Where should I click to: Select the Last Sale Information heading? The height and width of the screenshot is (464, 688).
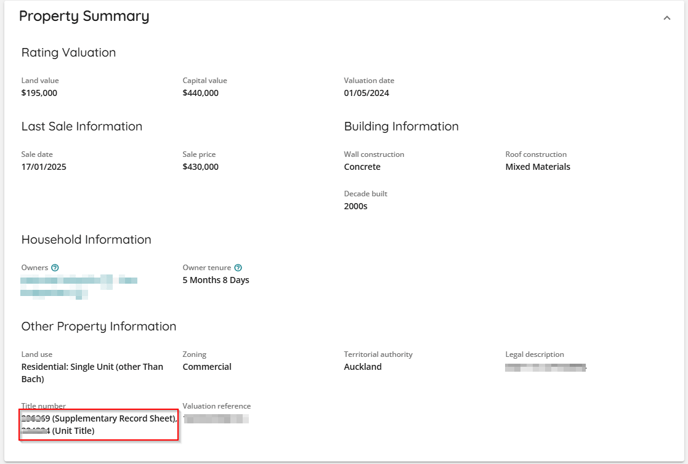[x=82, y=126]
